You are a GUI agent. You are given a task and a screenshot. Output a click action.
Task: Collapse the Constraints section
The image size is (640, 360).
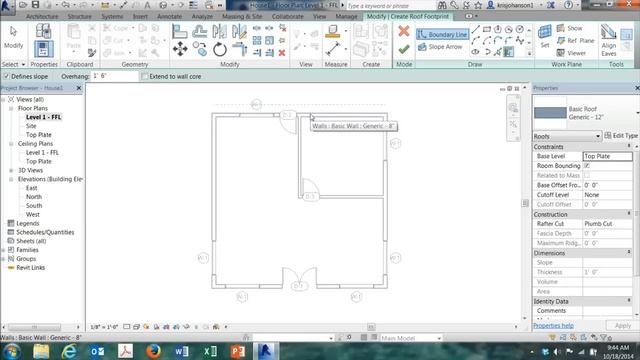629,146
